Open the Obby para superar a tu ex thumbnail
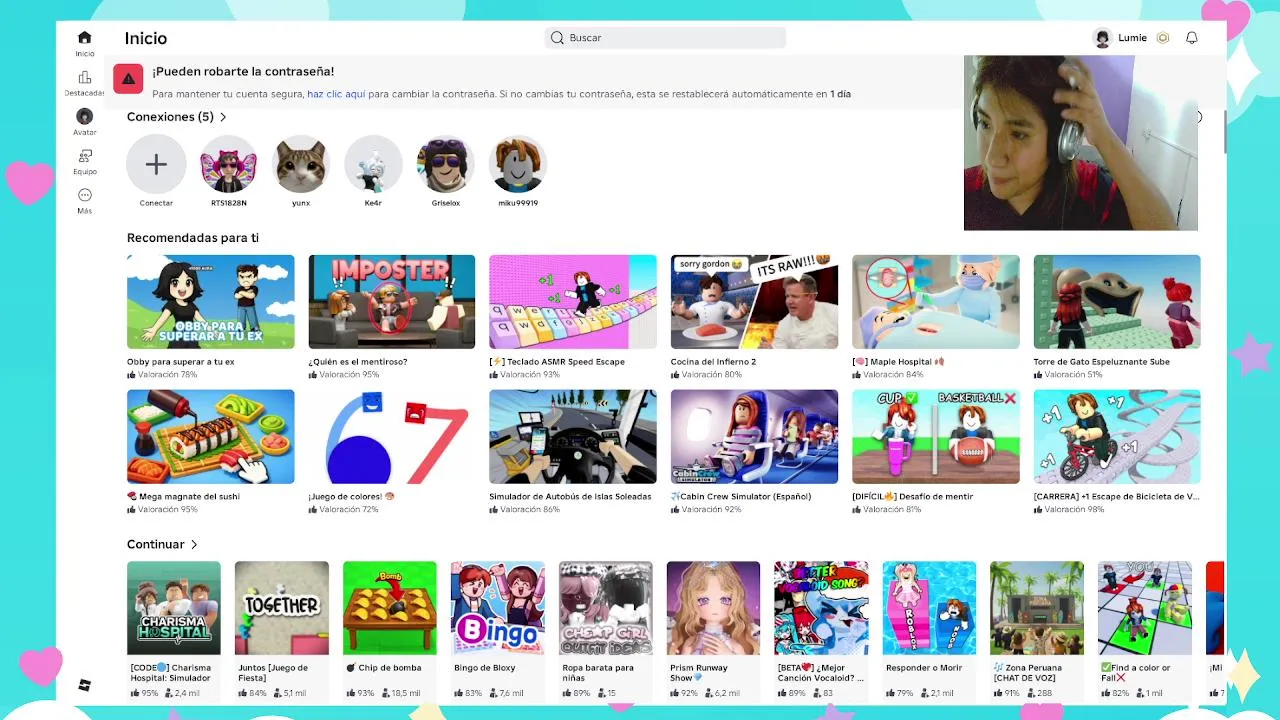 (210, 302)
